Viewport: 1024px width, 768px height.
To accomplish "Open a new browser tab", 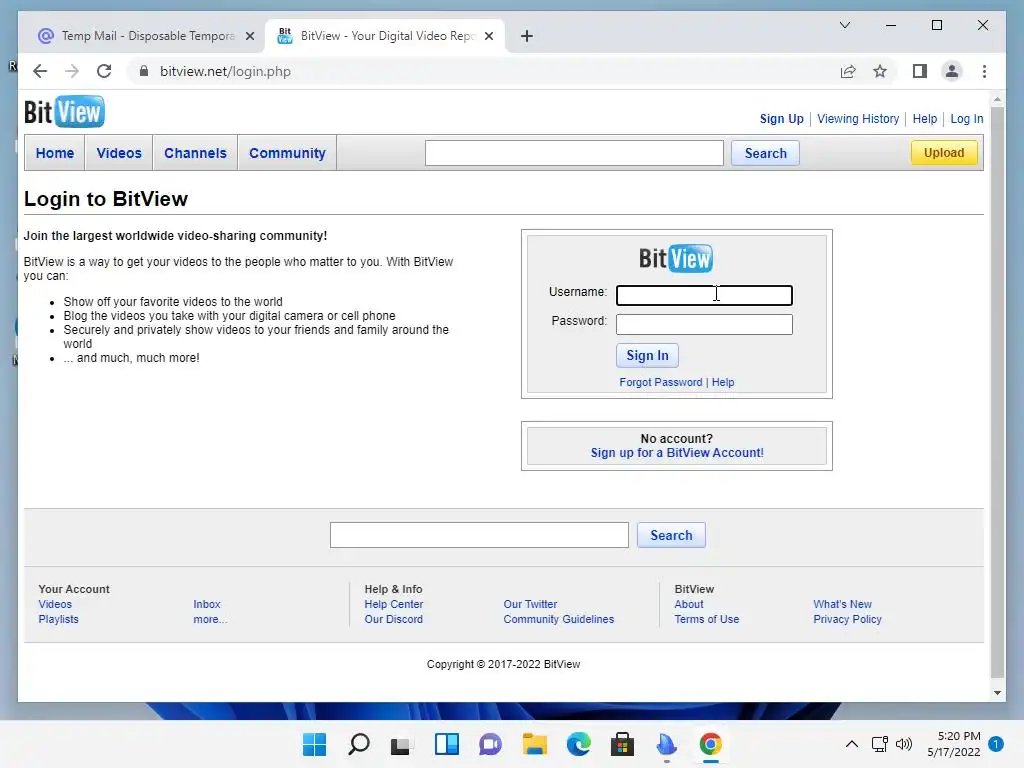I will (527, 36).
